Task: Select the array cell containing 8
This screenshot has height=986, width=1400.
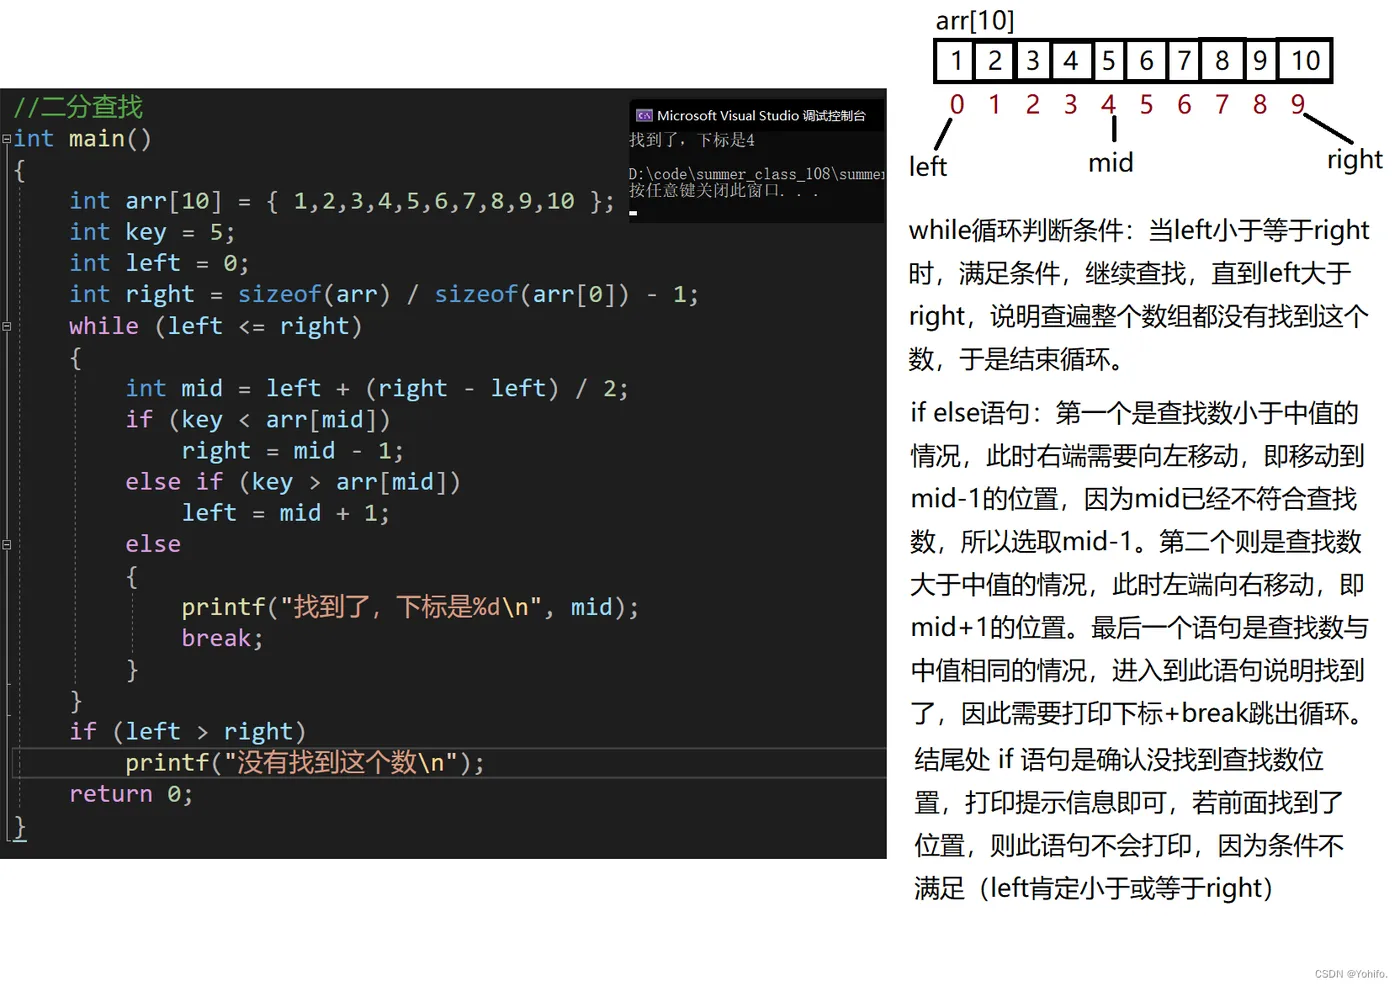Action: pos(1221,60)
